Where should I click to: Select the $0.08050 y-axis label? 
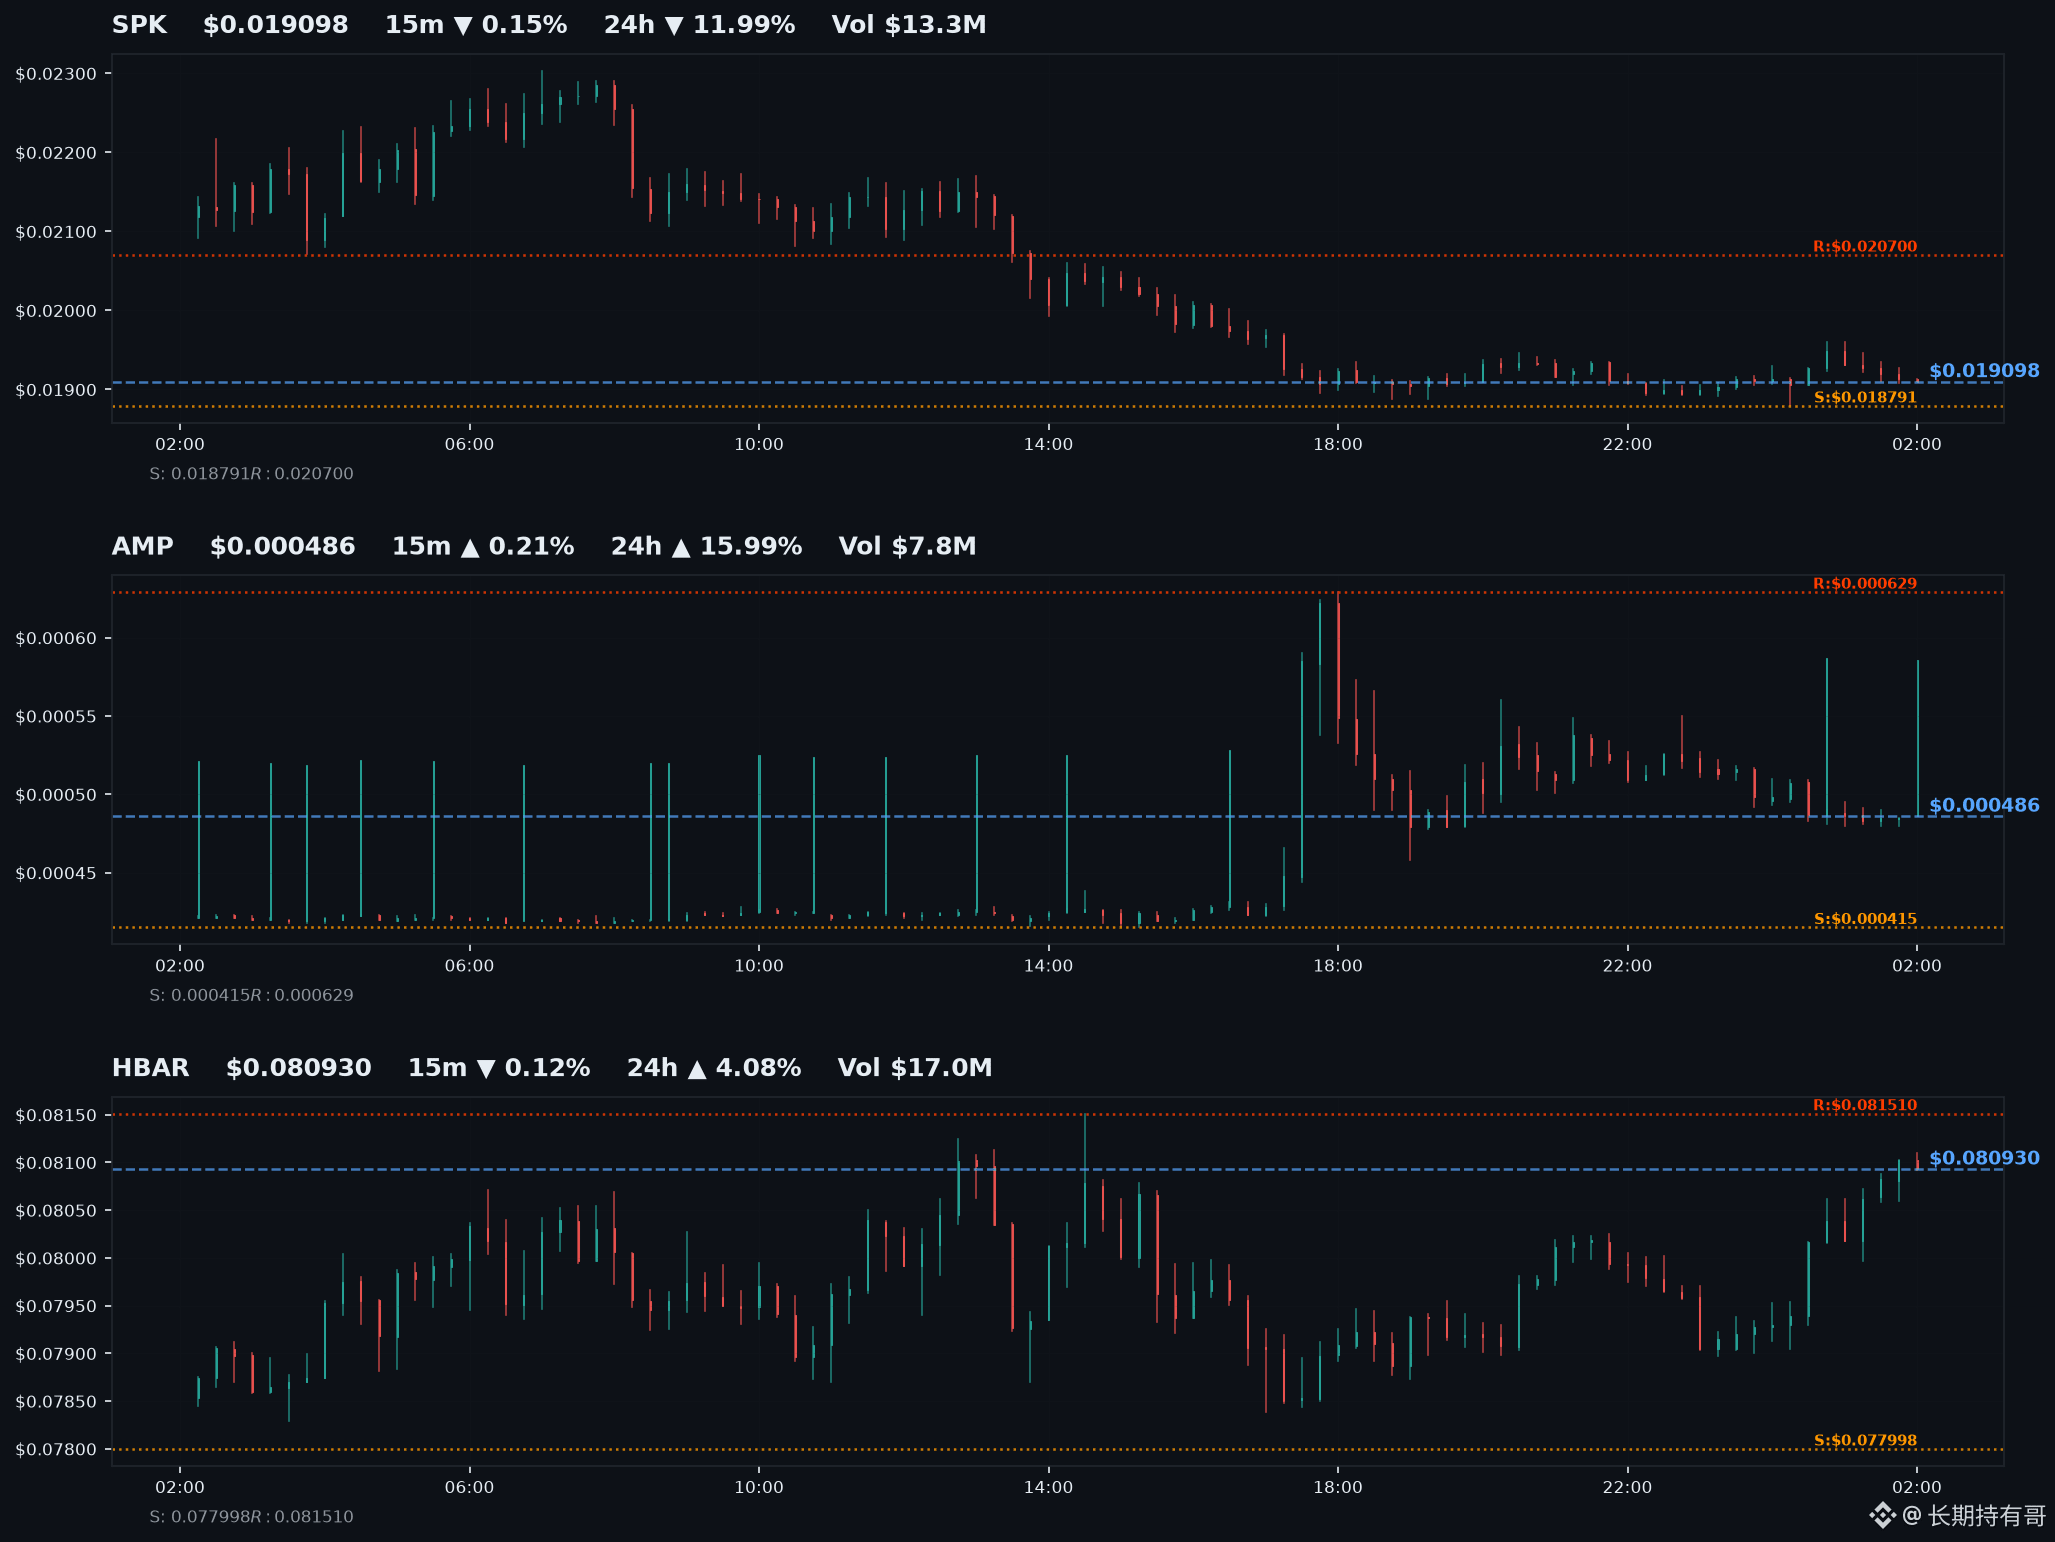[x=56, y=1211]
